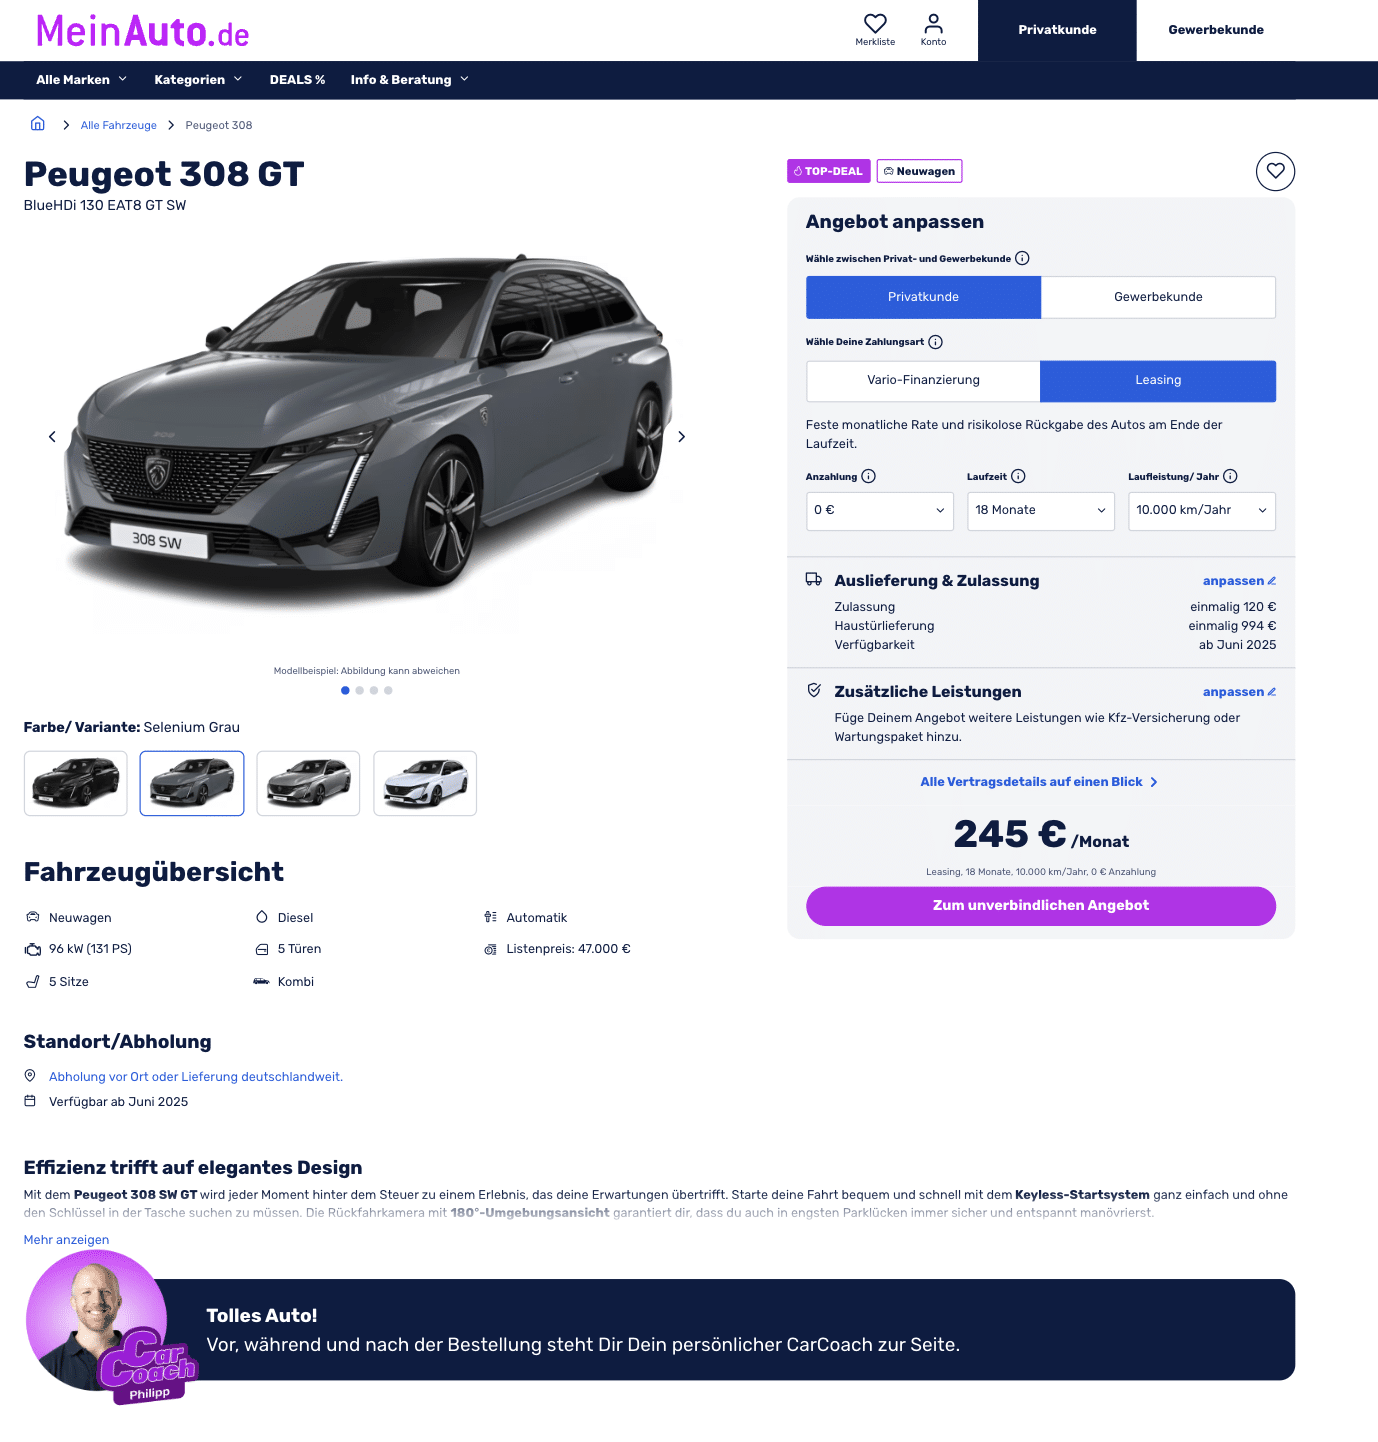Open the DEALS % menu item
This screenshot has width=1378, height=1442.
[x=297, y=80]
